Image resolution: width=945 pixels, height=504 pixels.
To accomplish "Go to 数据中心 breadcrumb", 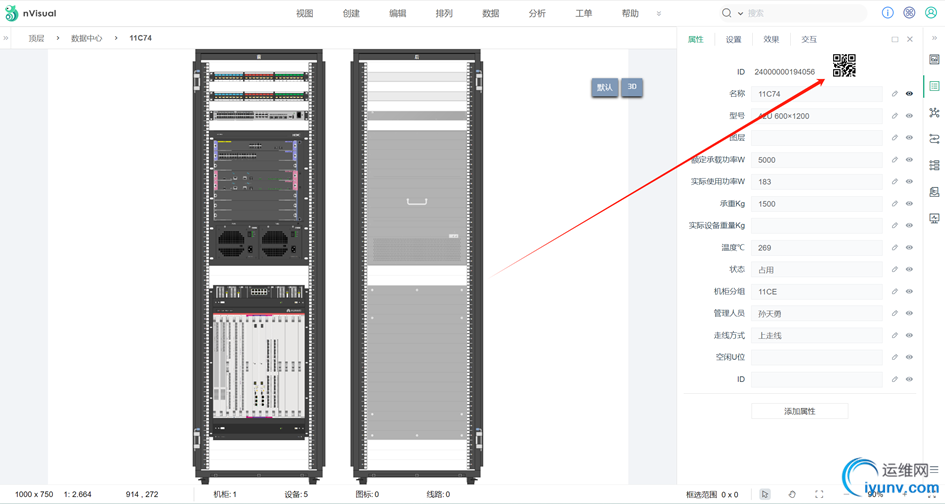I will pyautogui.click(x=87, y=38).
